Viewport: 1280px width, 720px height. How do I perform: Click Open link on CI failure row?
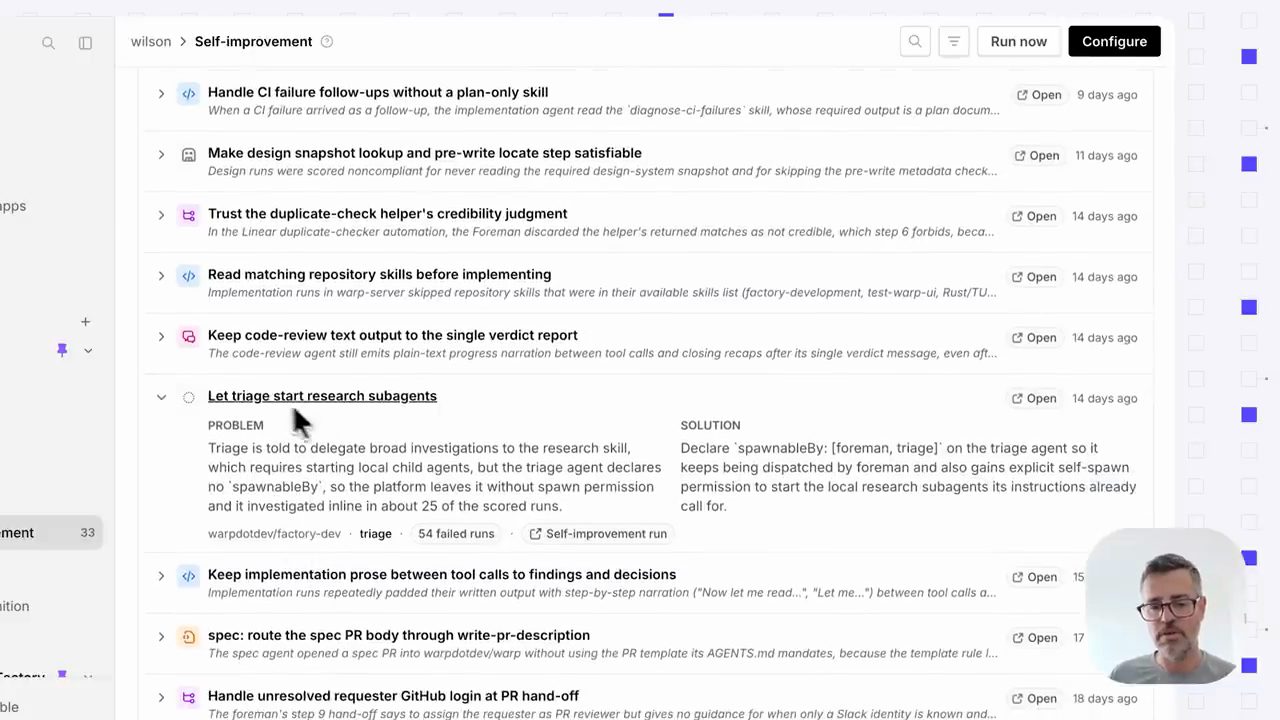pyautogui.click(x=1039, y=95)
